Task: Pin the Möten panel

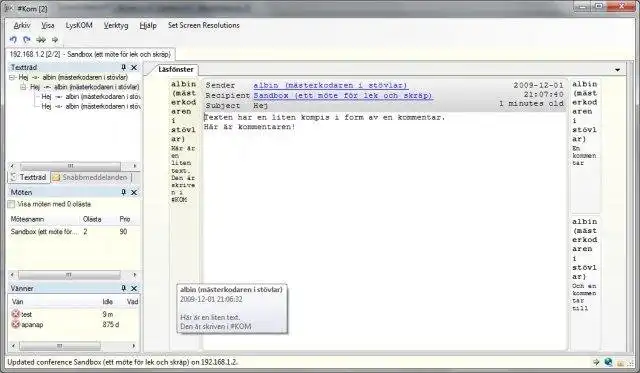Action: point(123,192)
